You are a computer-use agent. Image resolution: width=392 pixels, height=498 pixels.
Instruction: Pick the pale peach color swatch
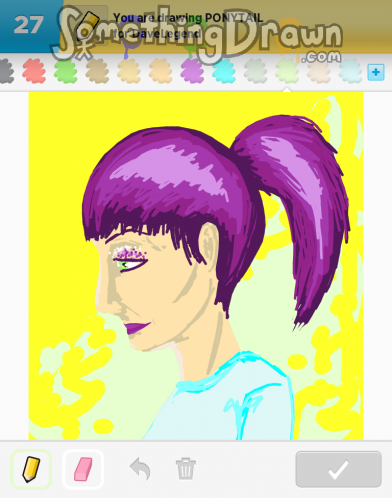pyautogui.click(x=319, y=71)
